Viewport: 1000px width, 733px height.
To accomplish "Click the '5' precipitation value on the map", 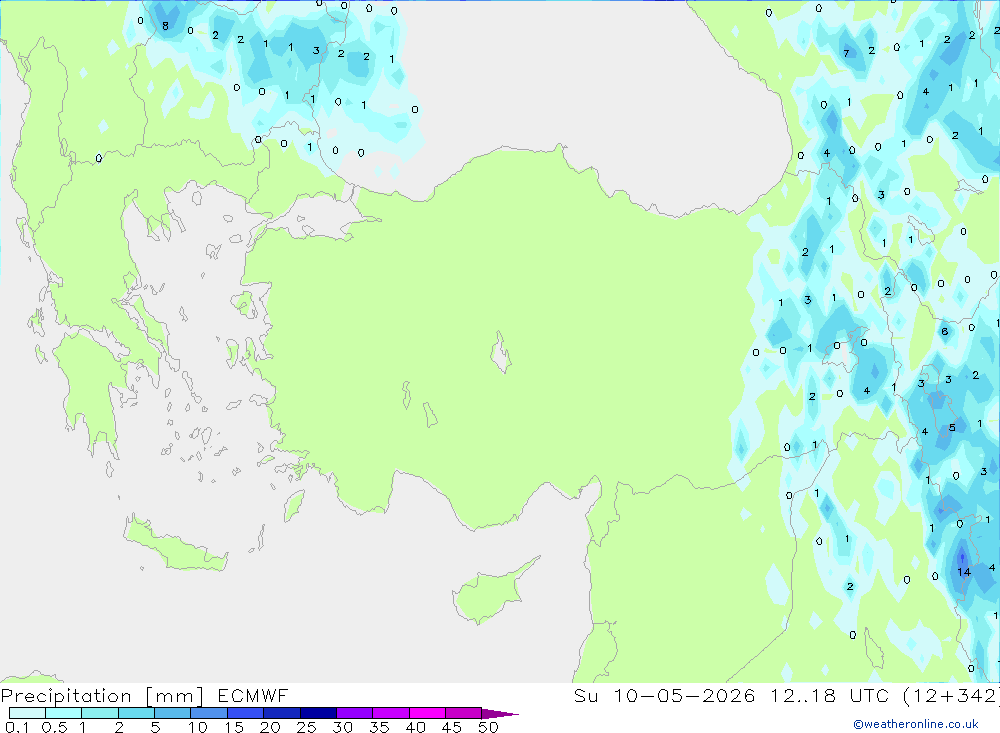I will 952,427.
